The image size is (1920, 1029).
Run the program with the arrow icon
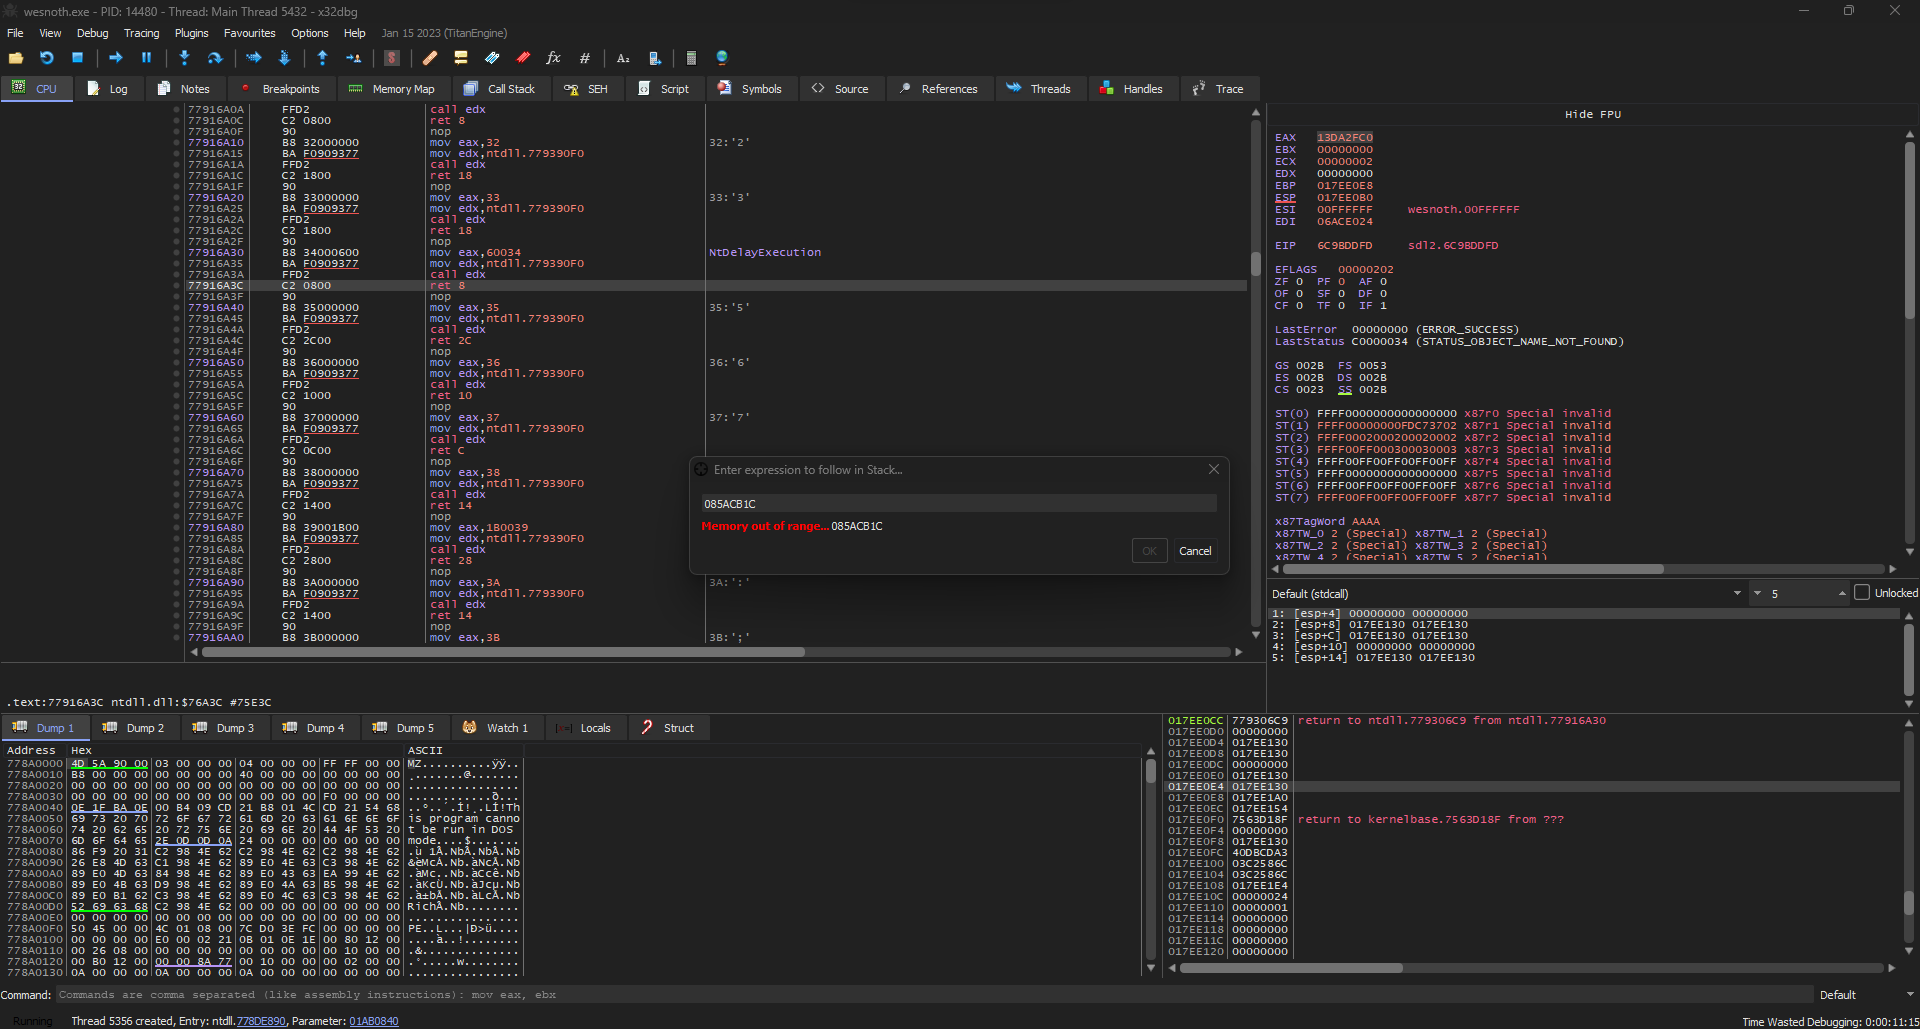115,58
